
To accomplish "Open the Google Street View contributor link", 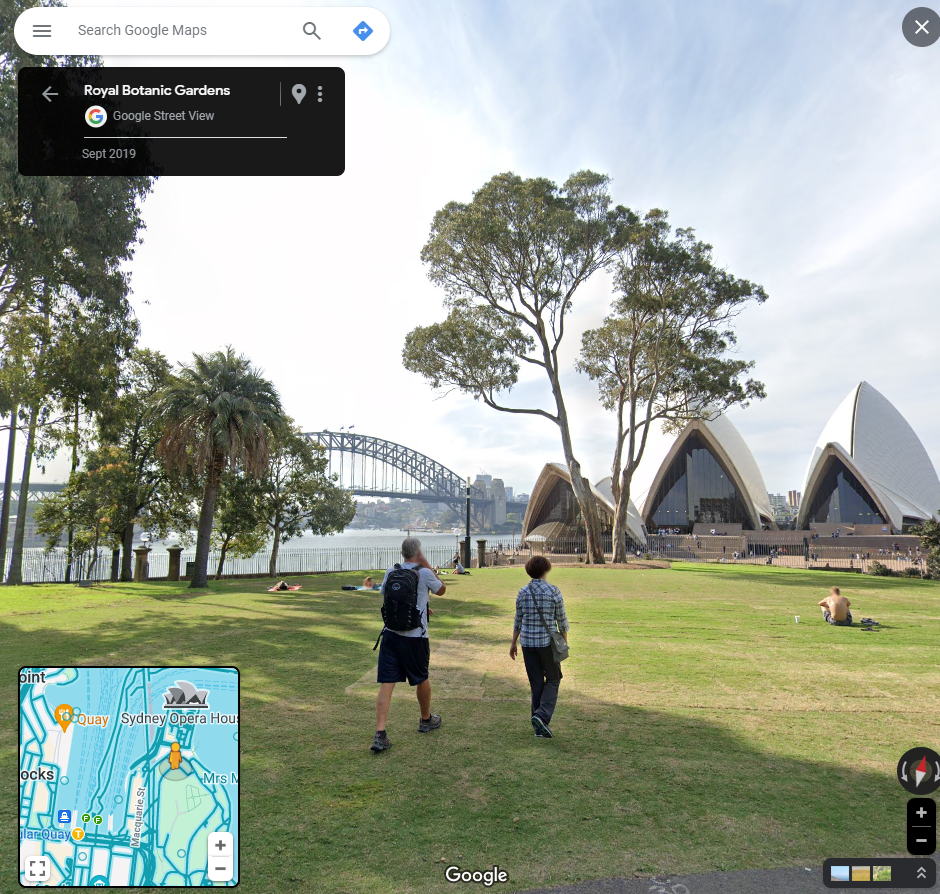I will [164, 116].
